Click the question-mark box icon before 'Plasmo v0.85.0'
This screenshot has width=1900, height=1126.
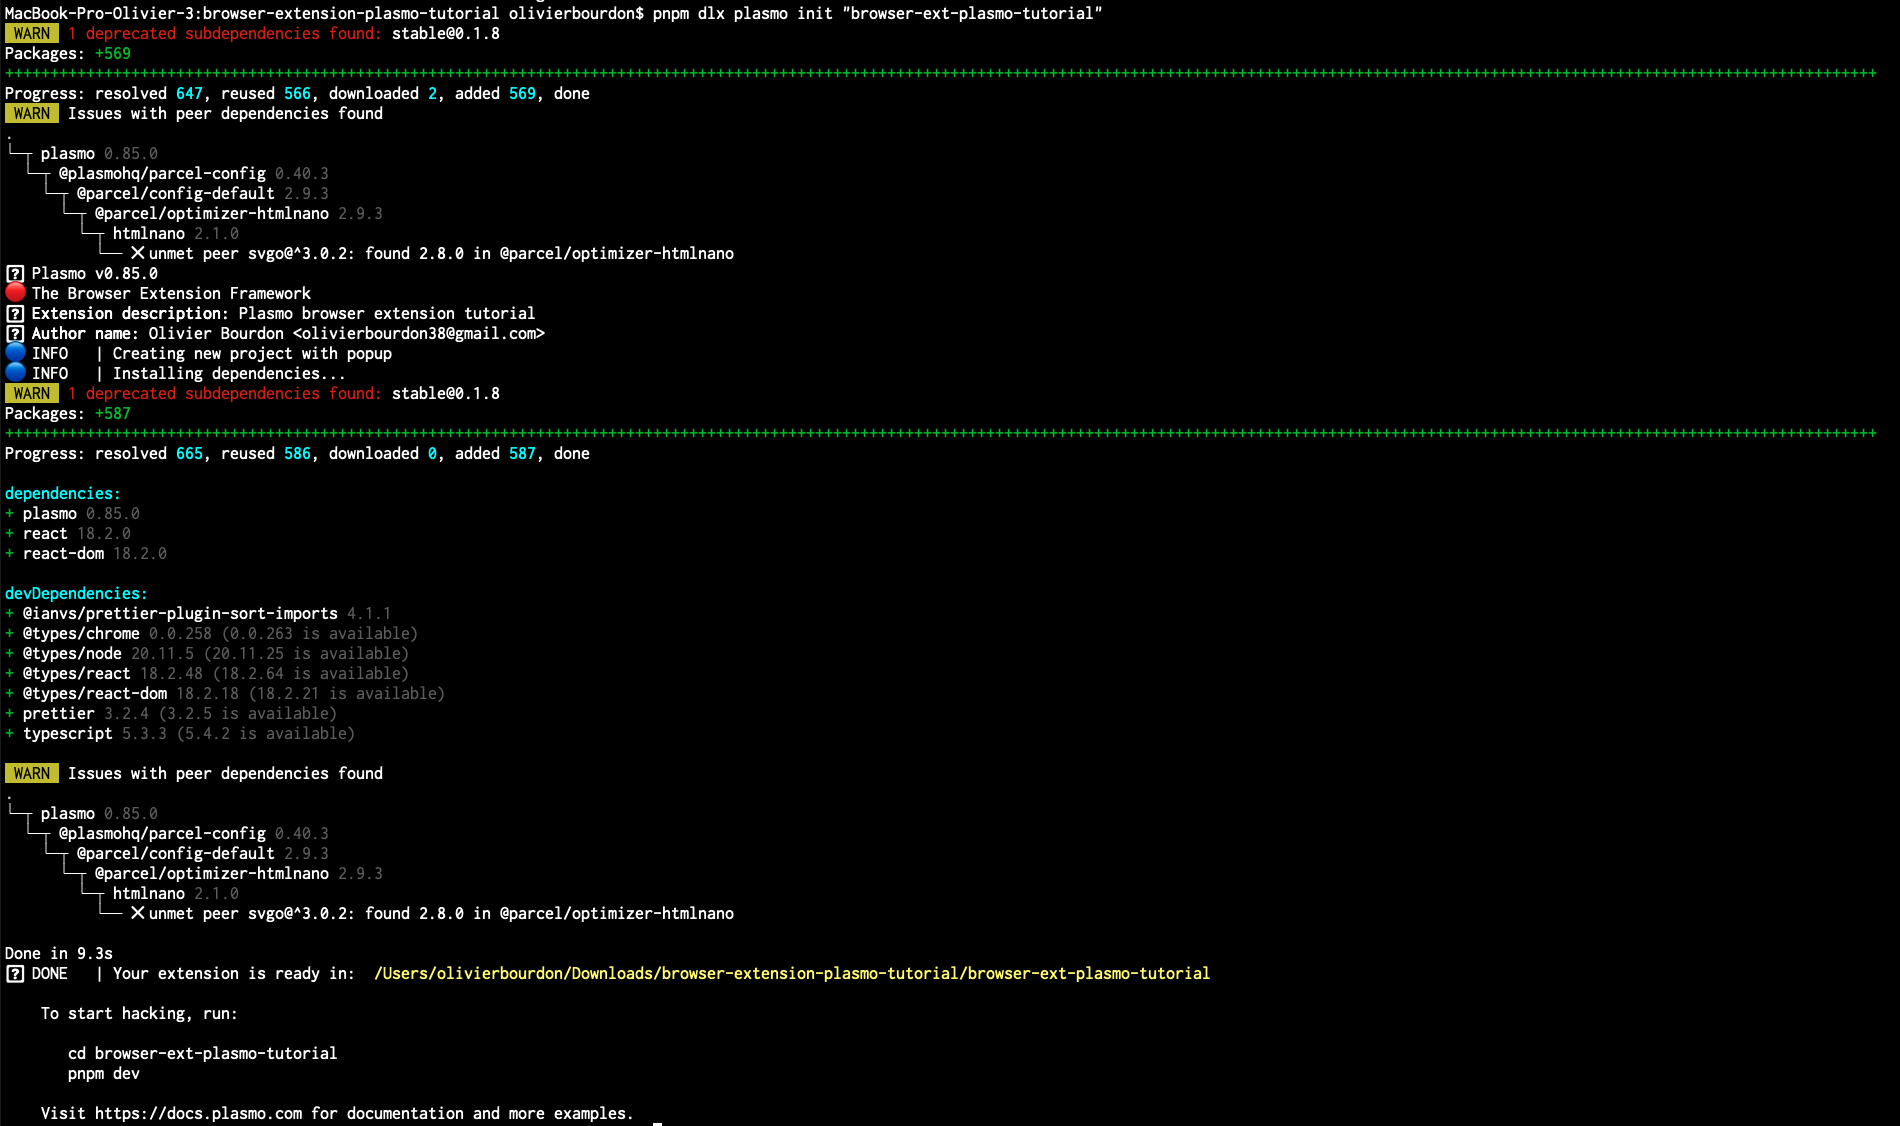click(15, 273)
